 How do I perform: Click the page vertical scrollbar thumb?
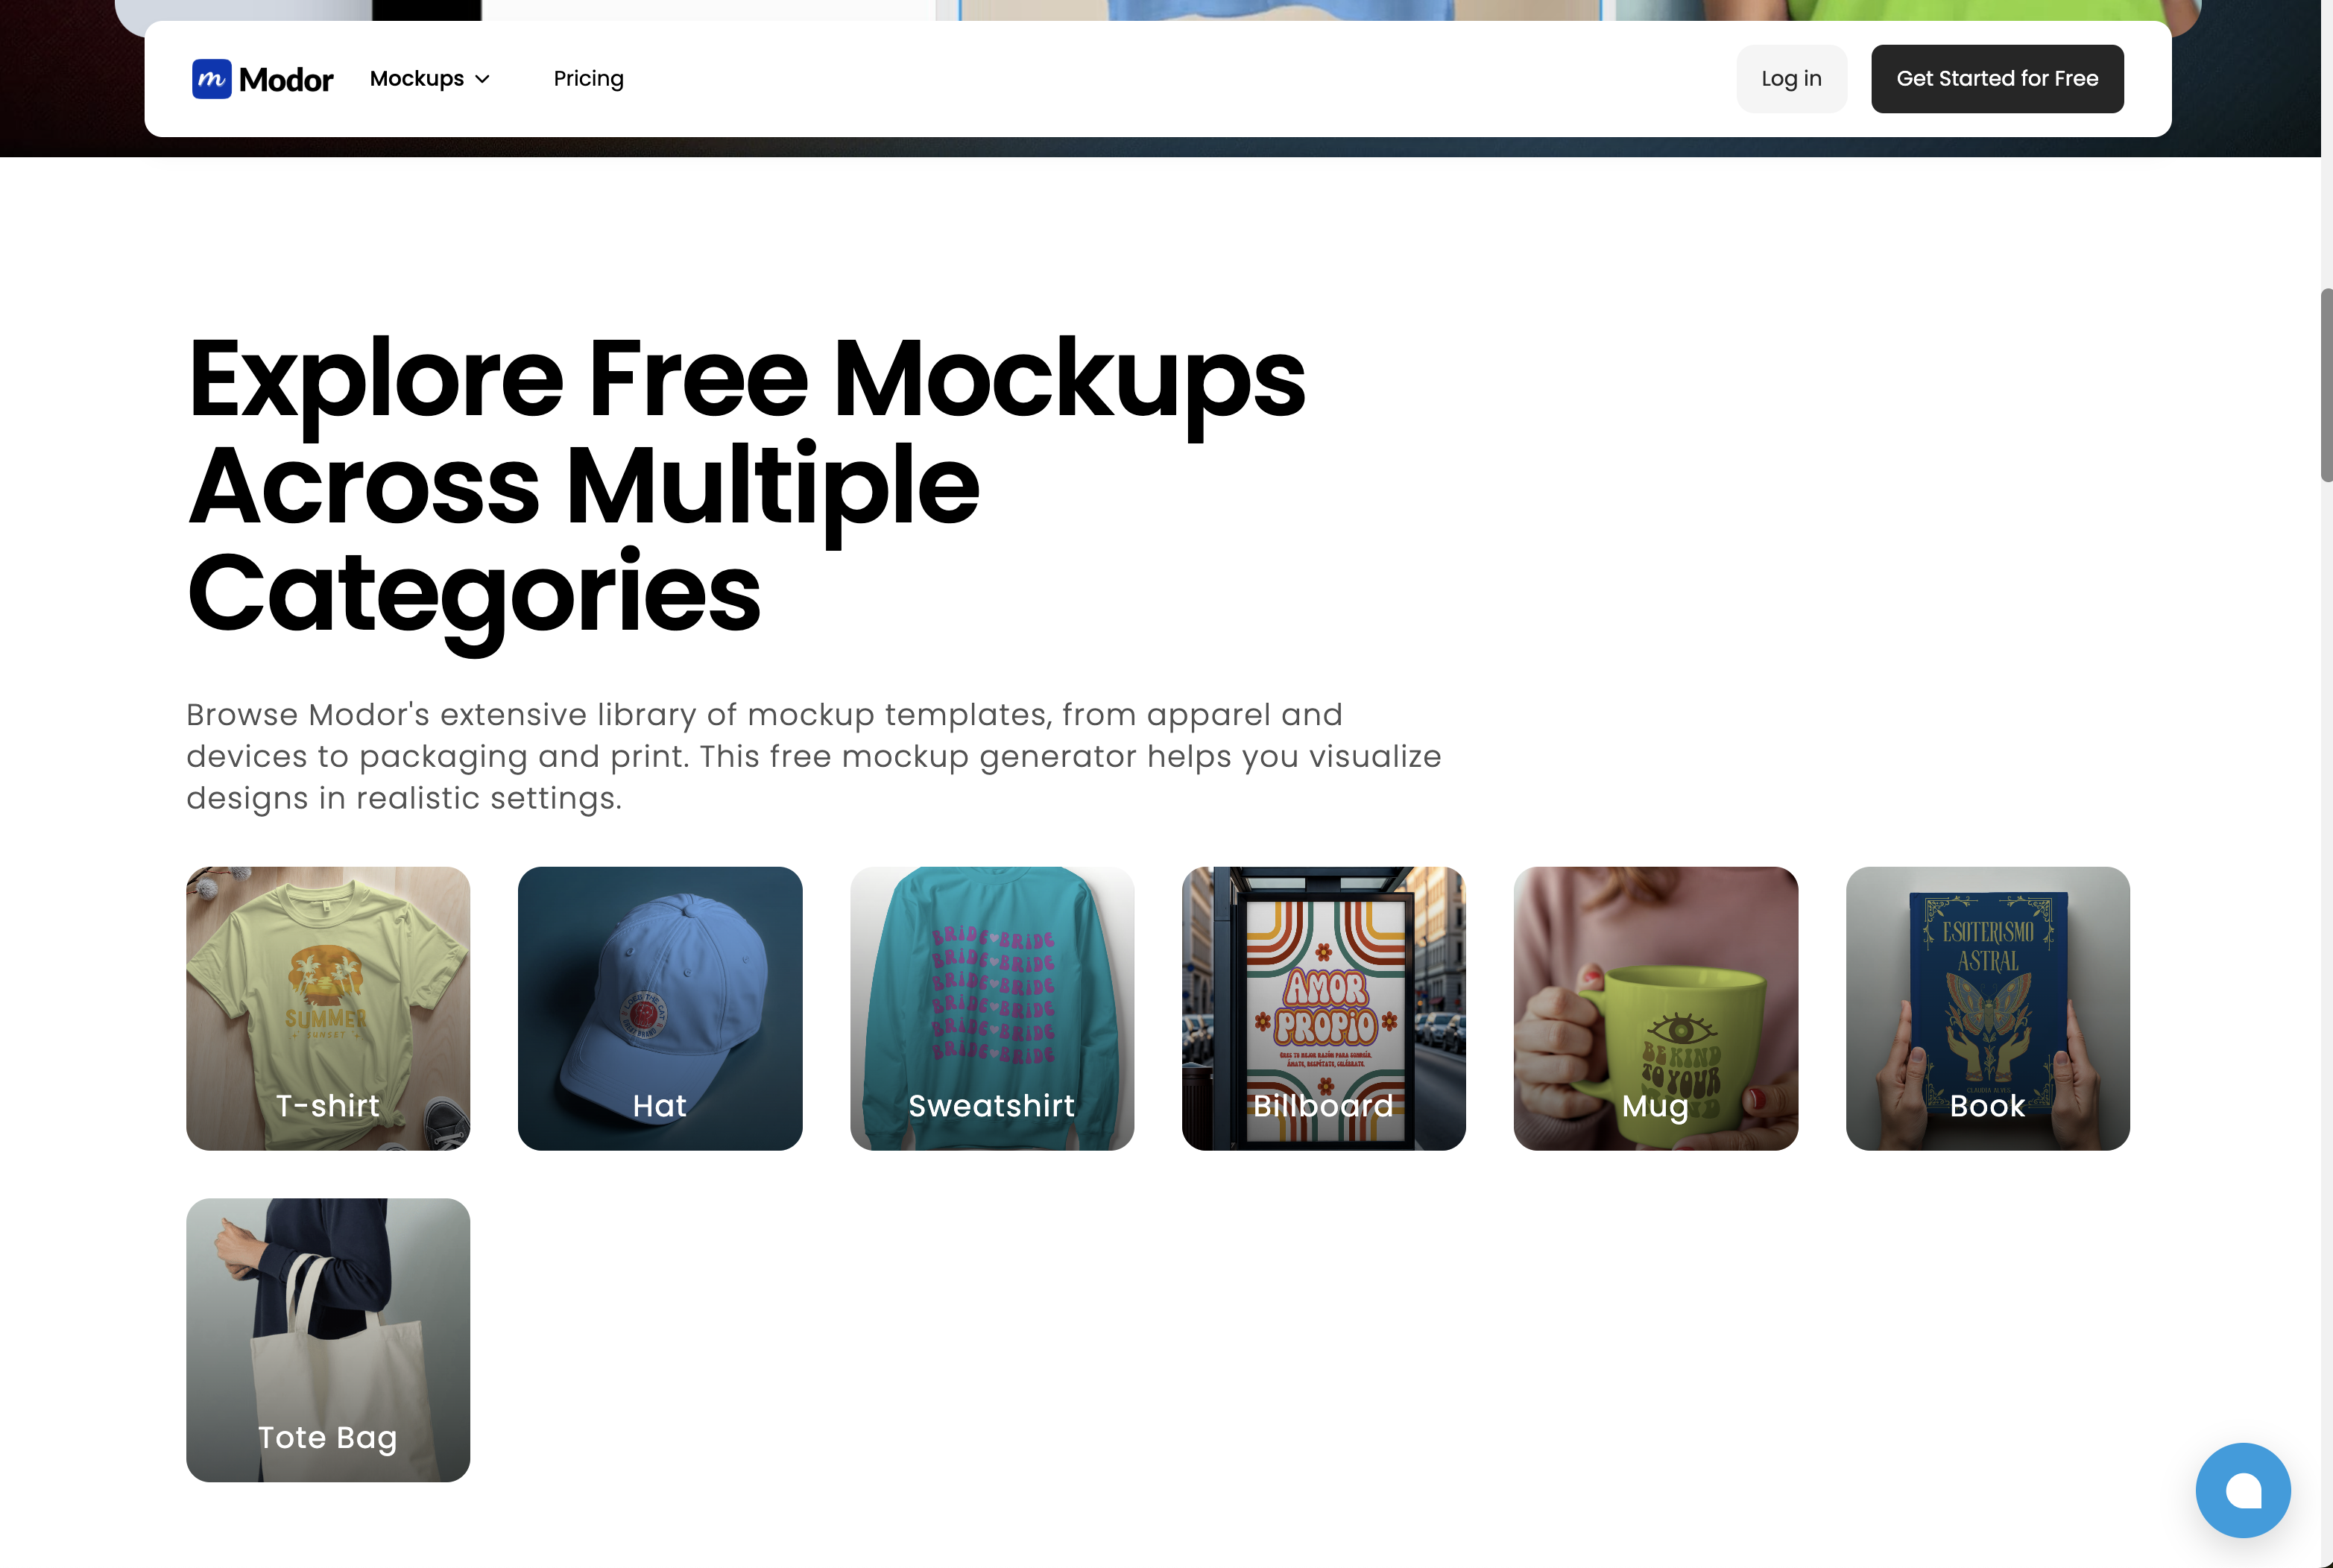pos(2326,385)
